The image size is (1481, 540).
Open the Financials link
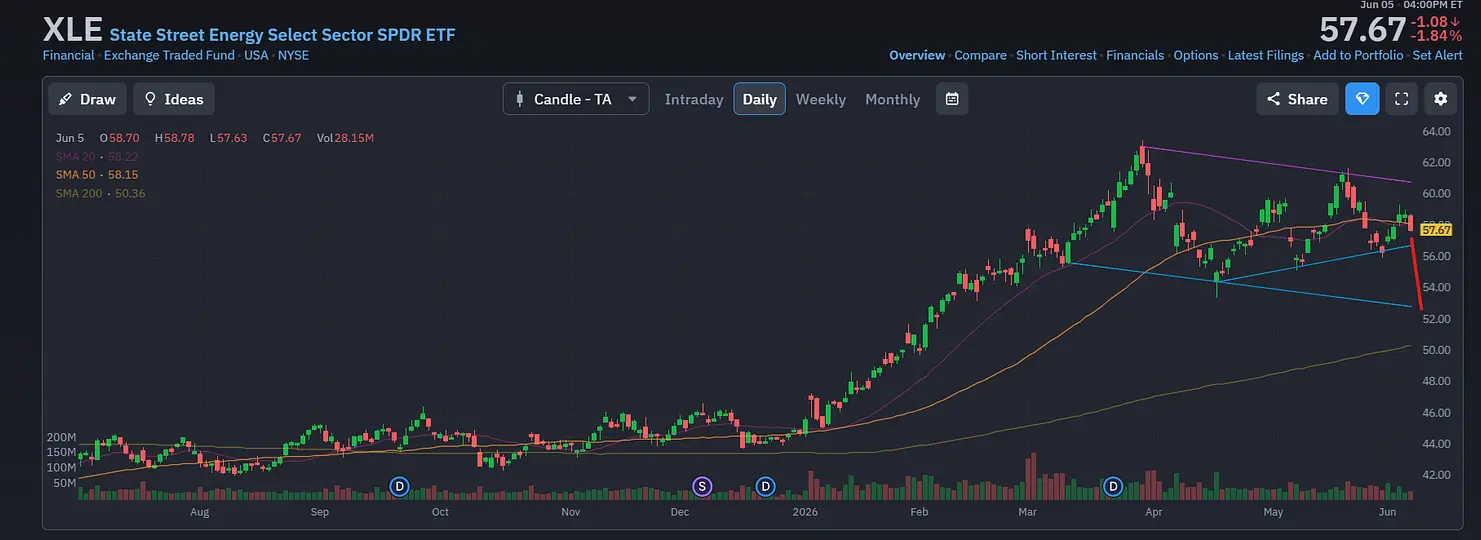1135,55
